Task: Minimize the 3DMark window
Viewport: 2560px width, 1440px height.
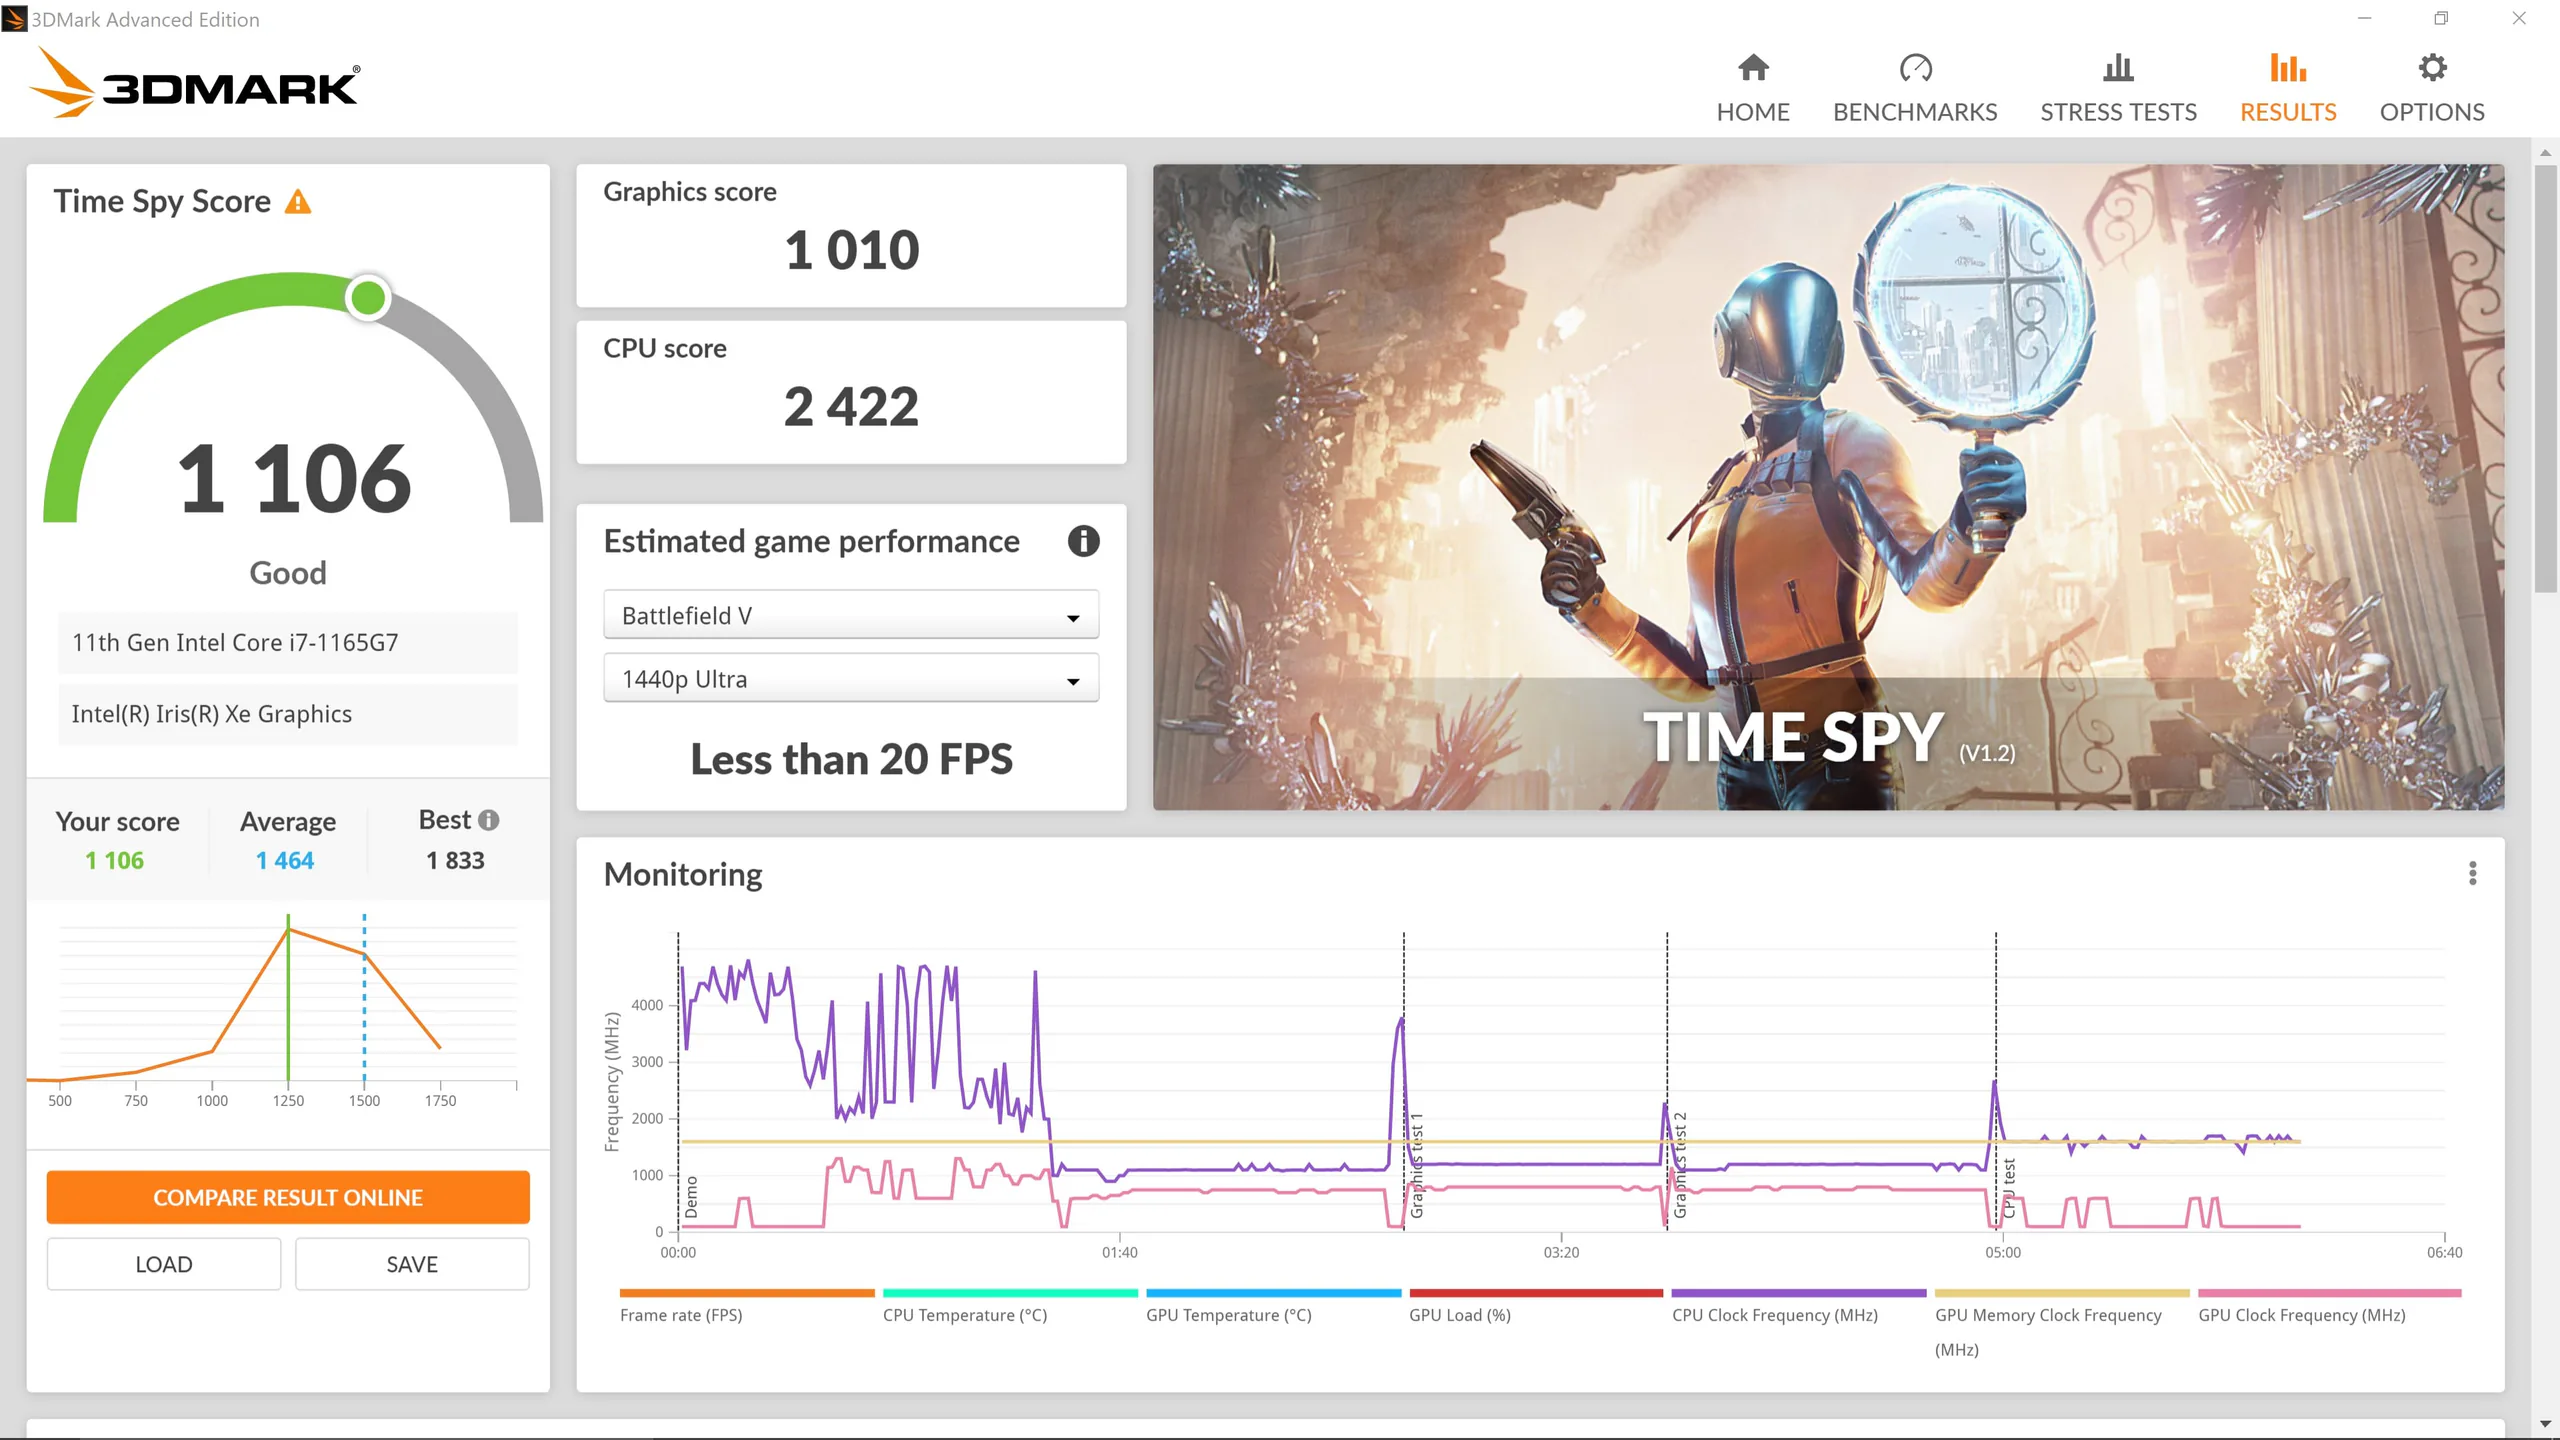Action: (x=2364, y=18)
